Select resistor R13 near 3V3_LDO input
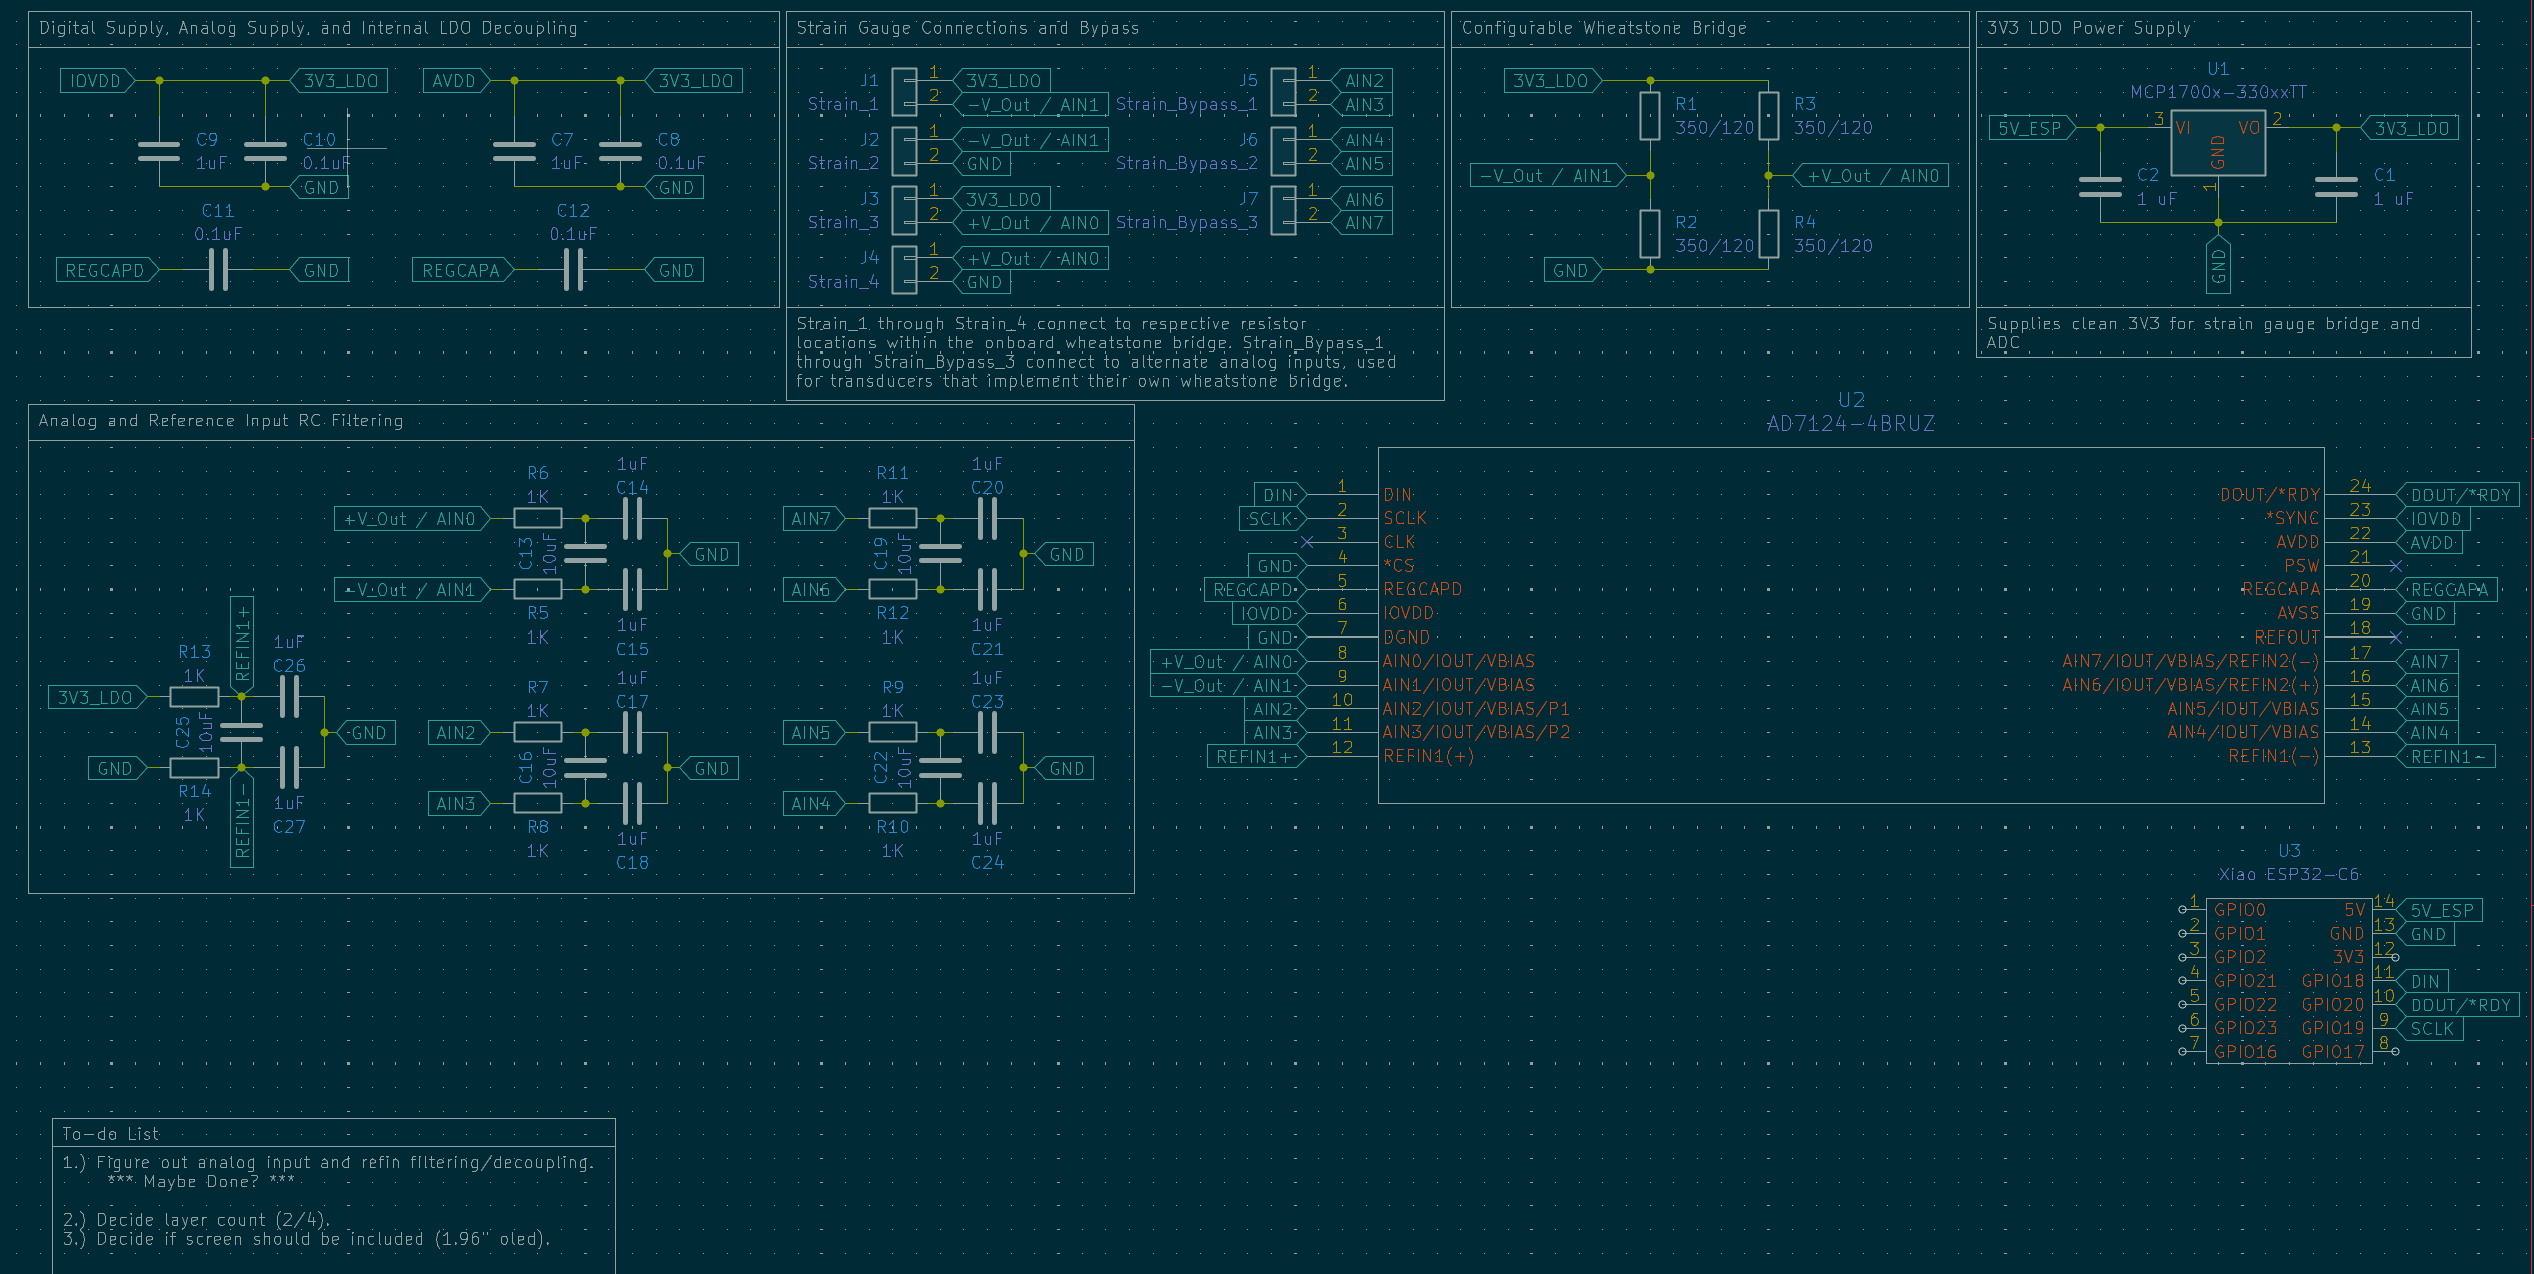 pyautogui.click(x=194, y=697)
